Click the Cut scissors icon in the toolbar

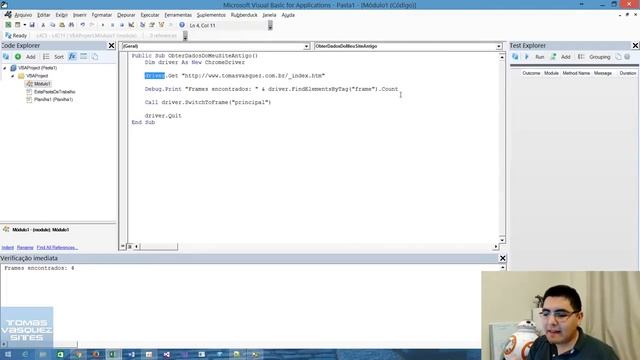[x=43, y=25]
